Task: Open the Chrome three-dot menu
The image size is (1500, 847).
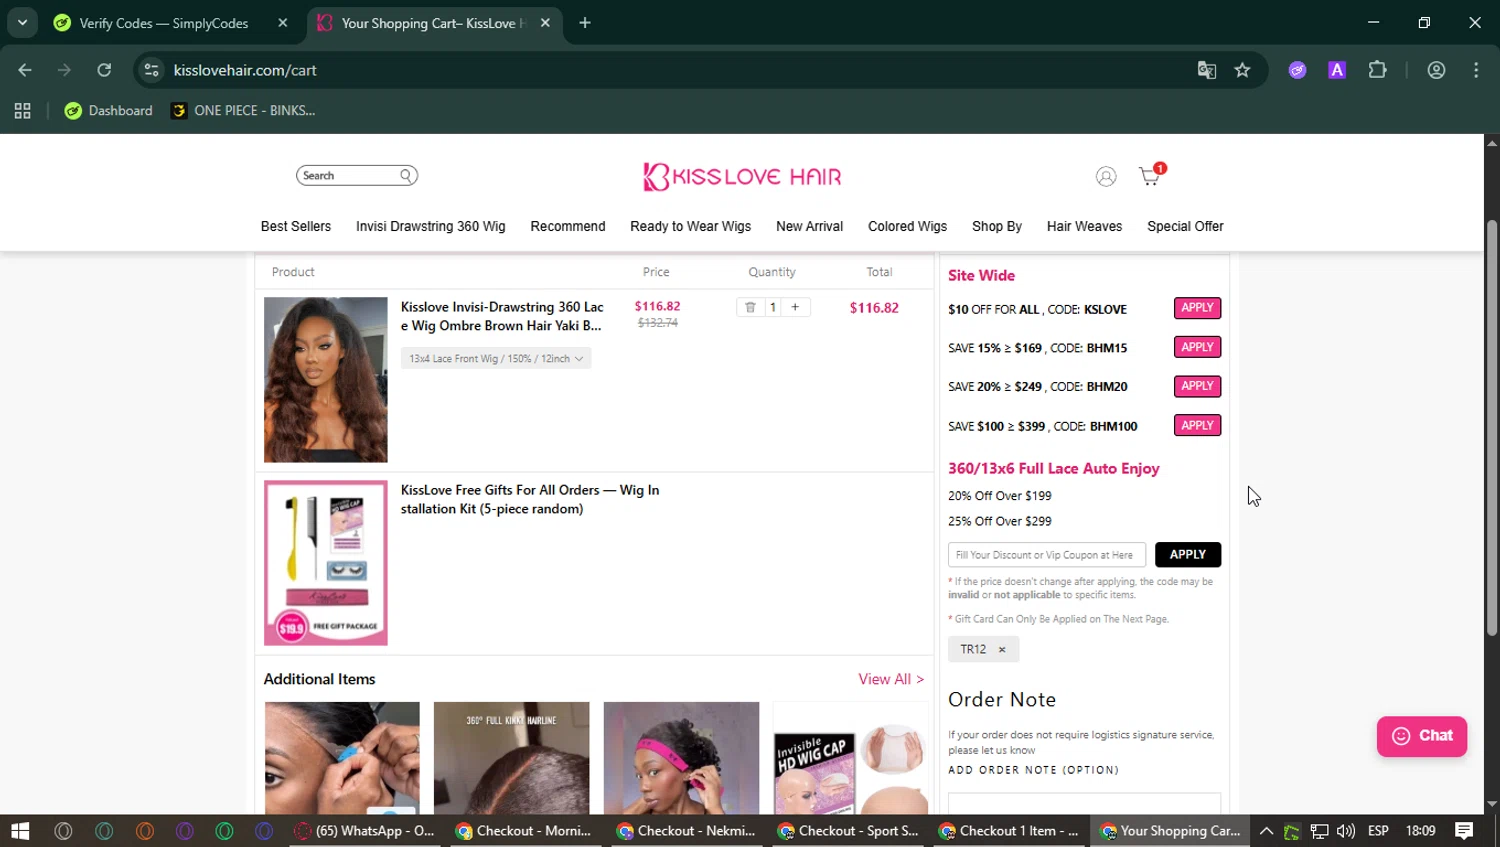Action: pos(1476,70)
